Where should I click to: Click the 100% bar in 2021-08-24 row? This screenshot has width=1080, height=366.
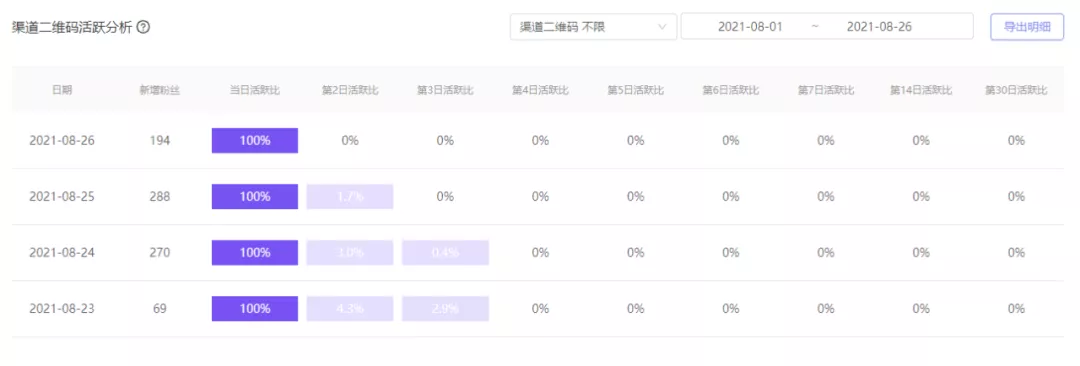[255, 253]
